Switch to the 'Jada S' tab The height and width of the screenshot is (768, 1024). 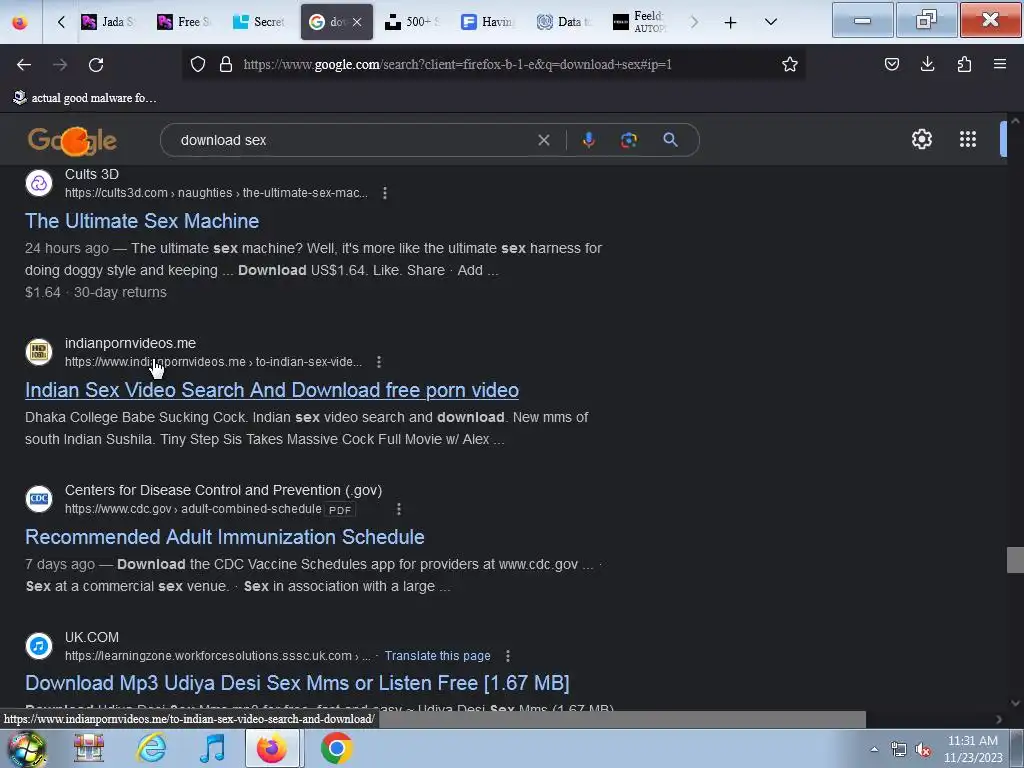(x=107, y=22)
